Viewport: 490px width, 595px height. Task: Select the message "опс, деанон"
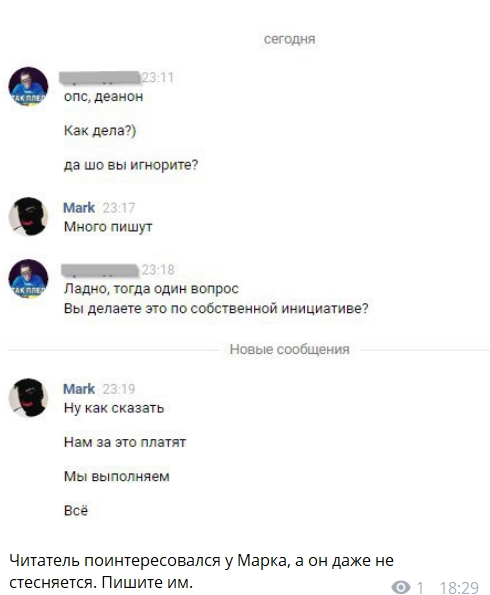(104, 96)
